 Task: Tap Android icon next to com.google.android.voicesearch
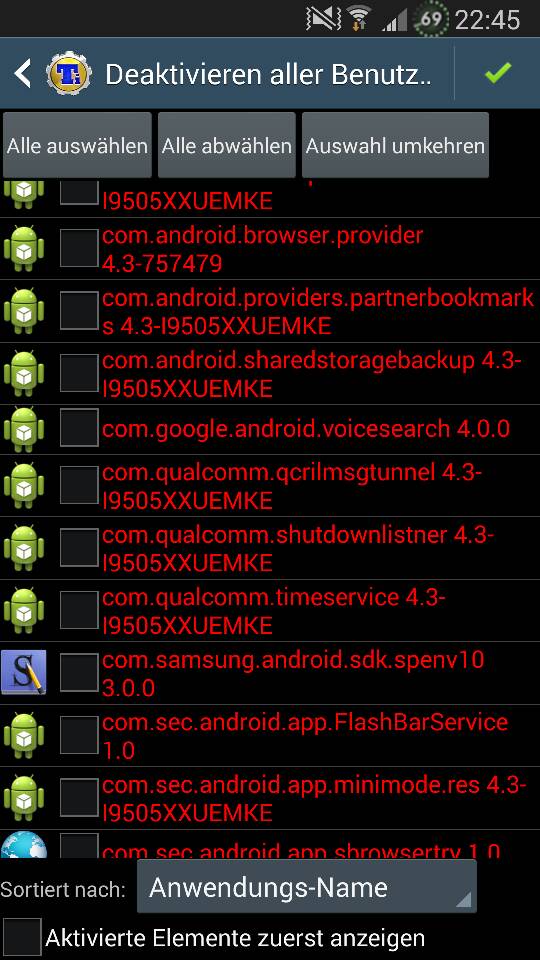(24, 429)
